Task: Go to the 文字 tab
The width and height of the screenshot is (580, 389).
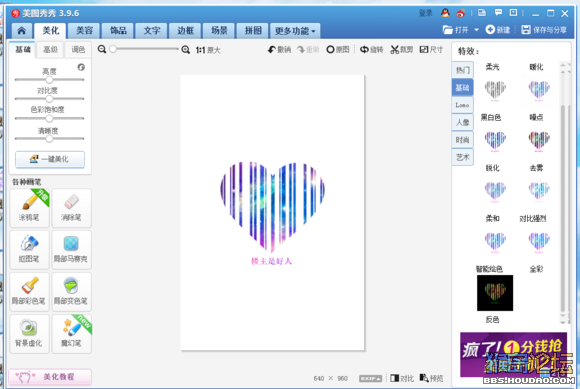Action: 152,31
